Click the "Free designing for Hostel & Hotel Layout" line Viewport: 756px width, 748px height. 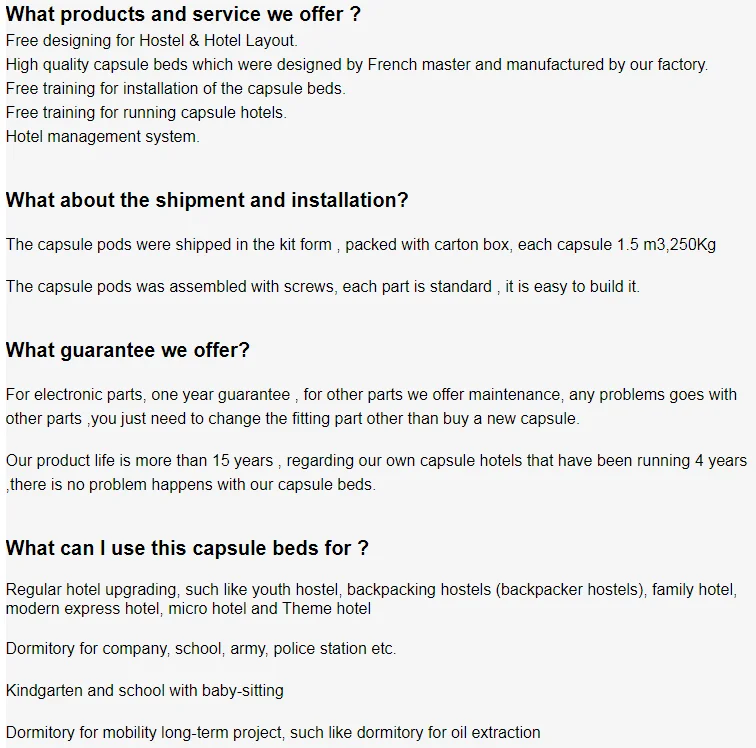tap(151, 41)
